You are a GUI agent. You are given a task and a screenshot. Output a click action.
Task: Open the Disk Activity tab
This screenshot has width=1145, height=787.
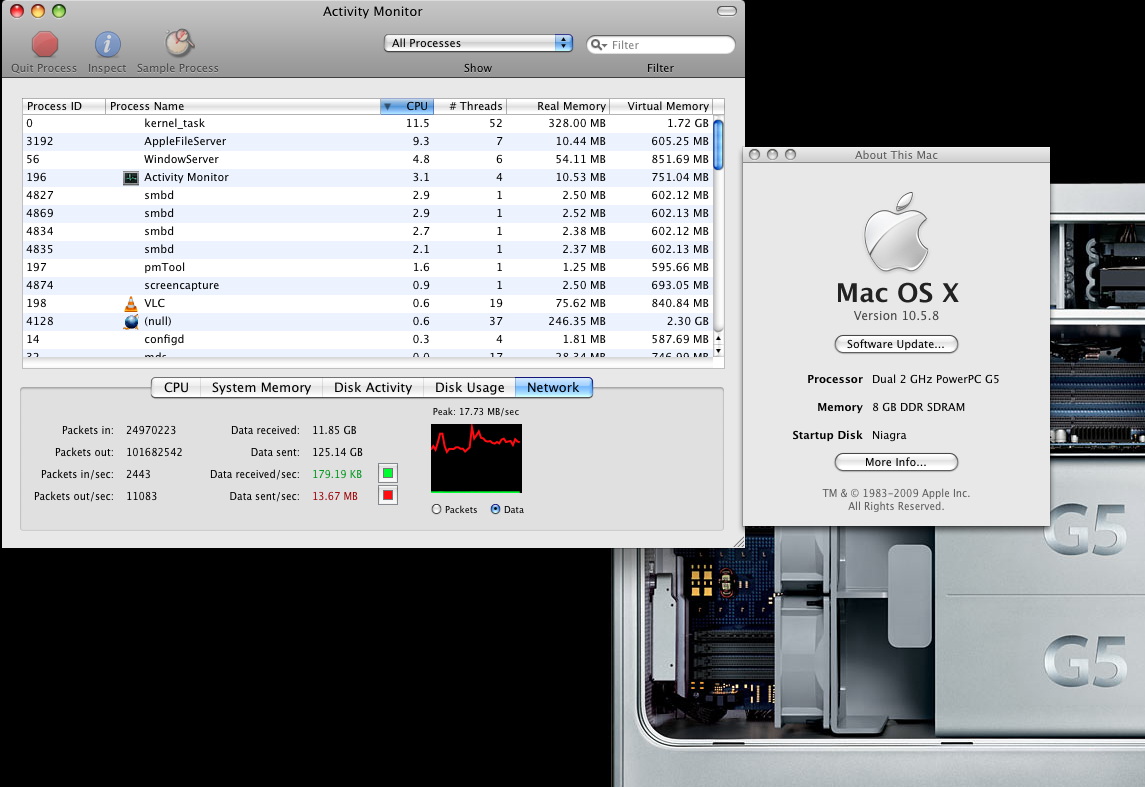(372, 388)
